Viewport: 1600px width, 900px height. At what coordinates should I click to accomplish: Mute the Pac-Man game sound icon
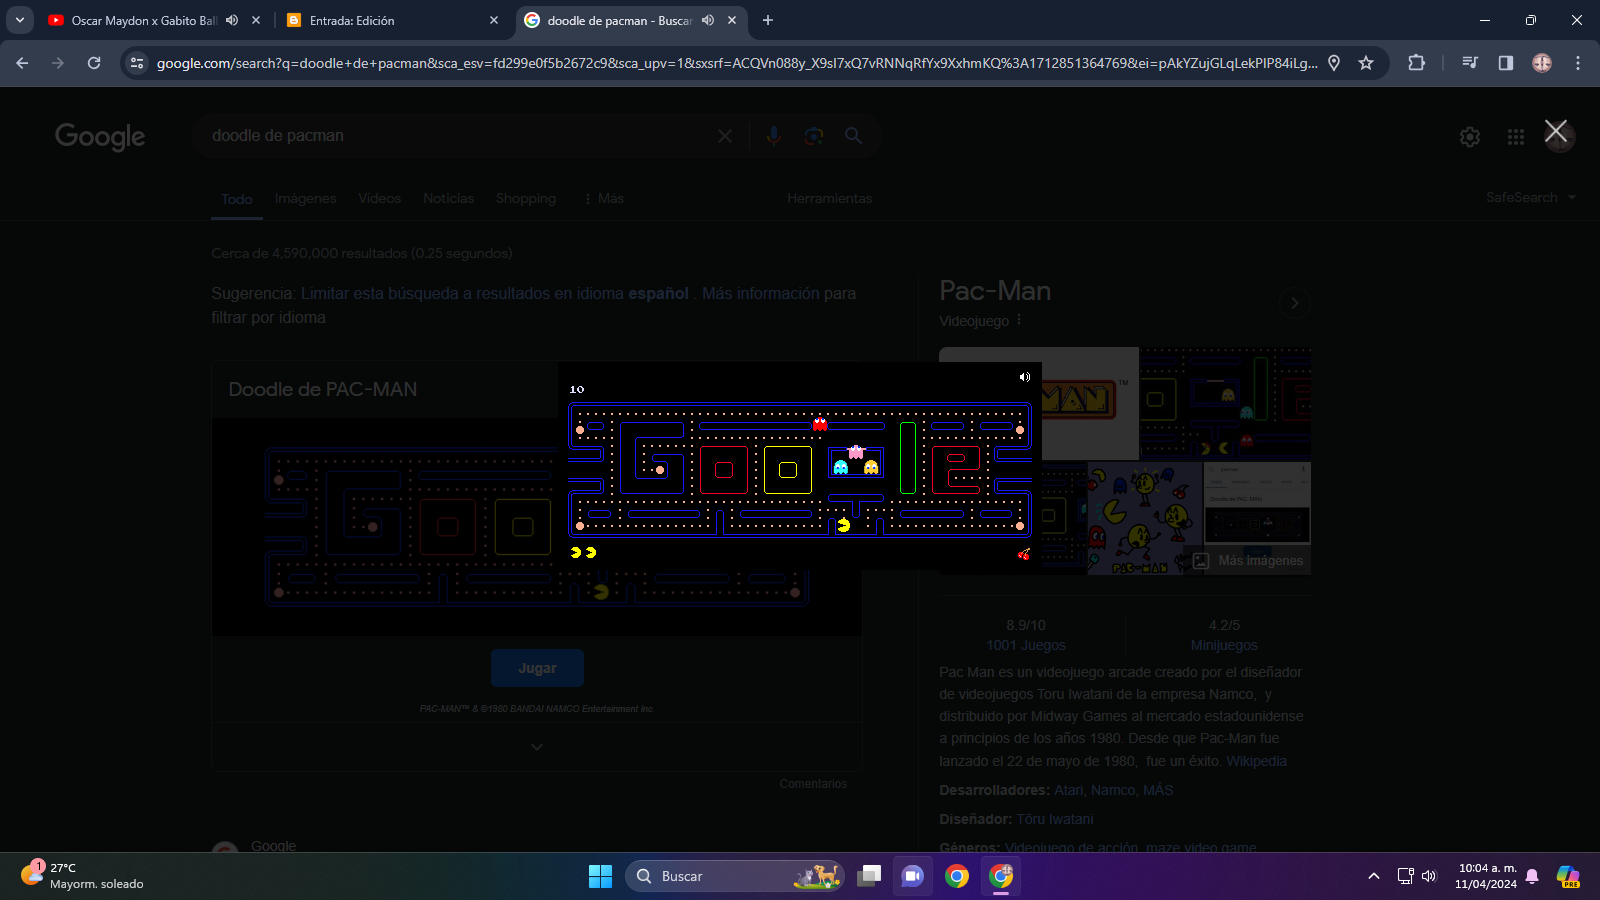click(x=1024, y=377)
